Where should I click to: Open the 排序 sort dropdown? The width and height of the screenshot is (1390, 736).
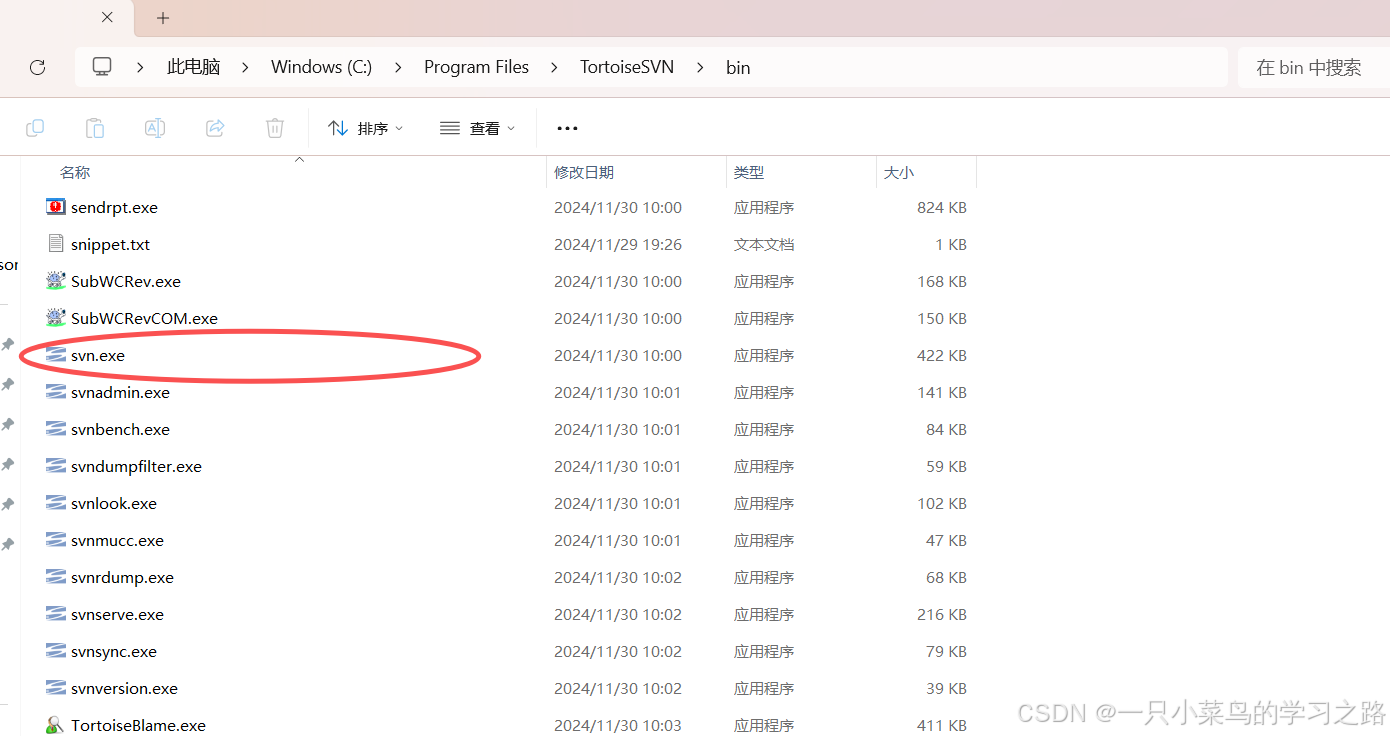pyautogui.click(x=366, y=128)
